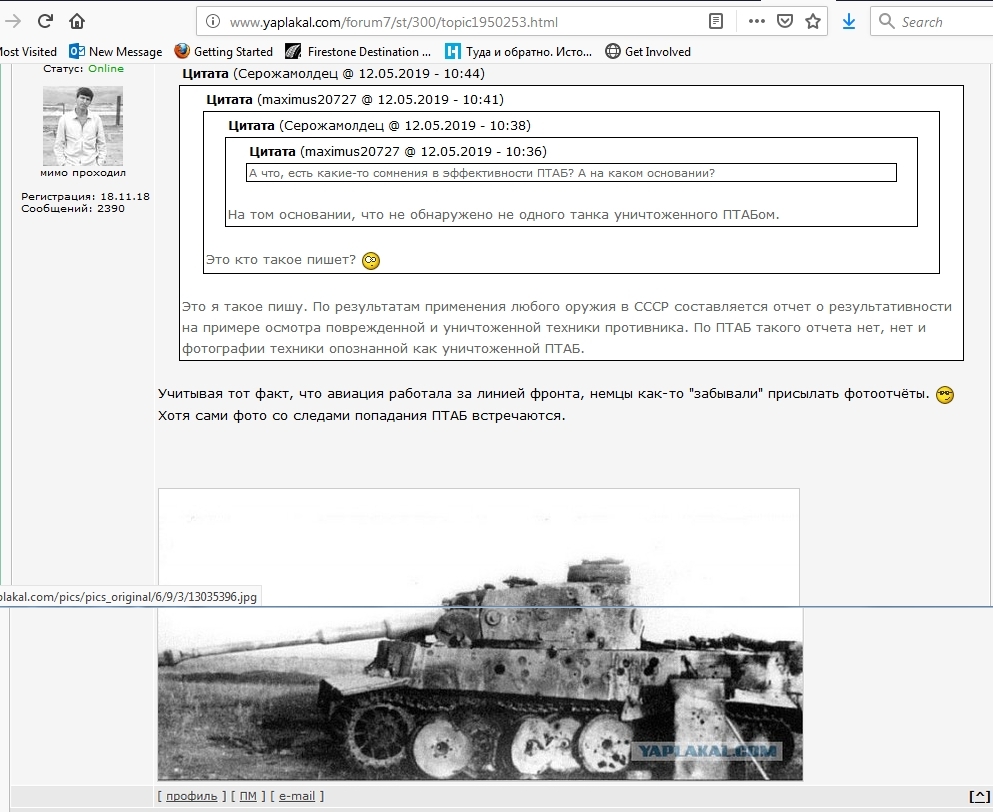The width and height of the screenshot is (993, 812).
Task: Open page actions three-dot menu
Action: [x=756, y=22]
